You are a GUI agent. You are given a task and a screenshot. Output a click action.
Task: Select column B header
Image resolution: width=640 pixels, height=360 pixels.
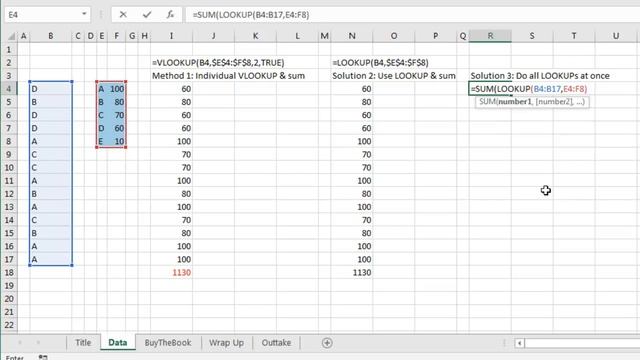(51, 36)
